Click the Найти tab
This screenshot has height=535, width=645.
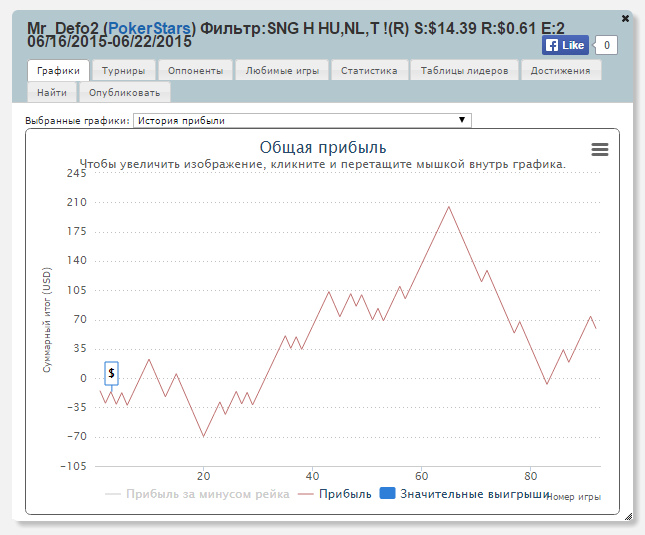click(52, 93)
